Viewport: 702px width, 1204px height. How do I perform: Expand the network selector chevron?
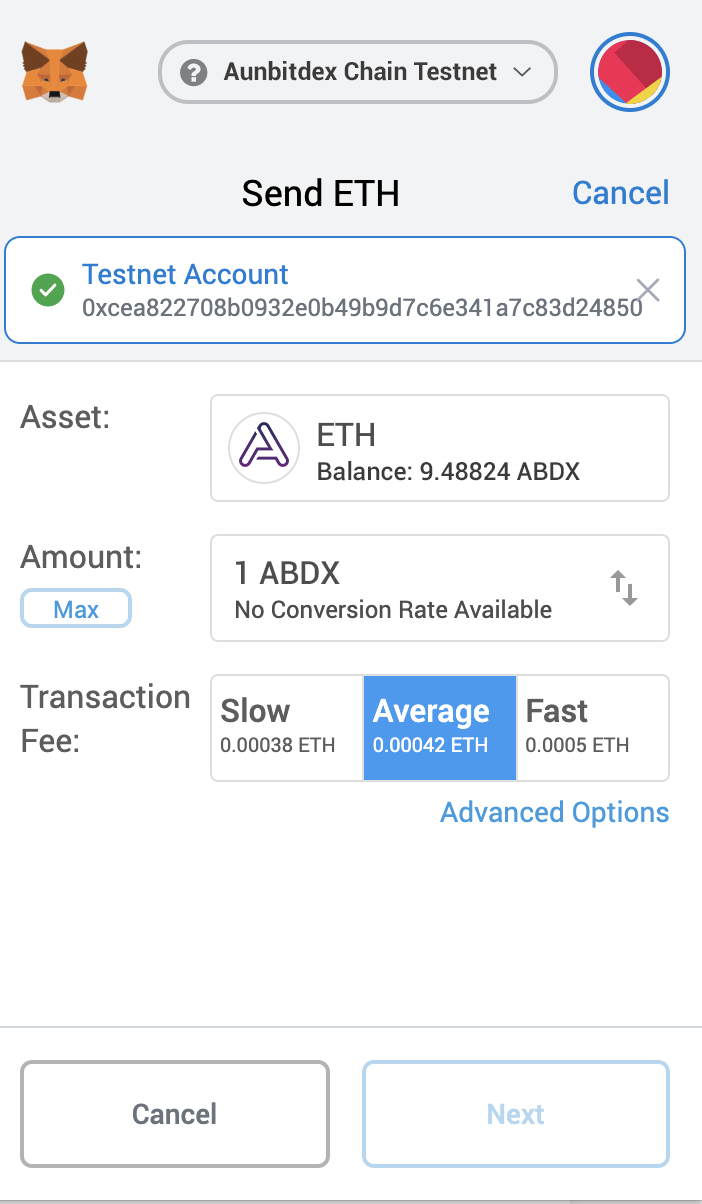tap(521, 72)
